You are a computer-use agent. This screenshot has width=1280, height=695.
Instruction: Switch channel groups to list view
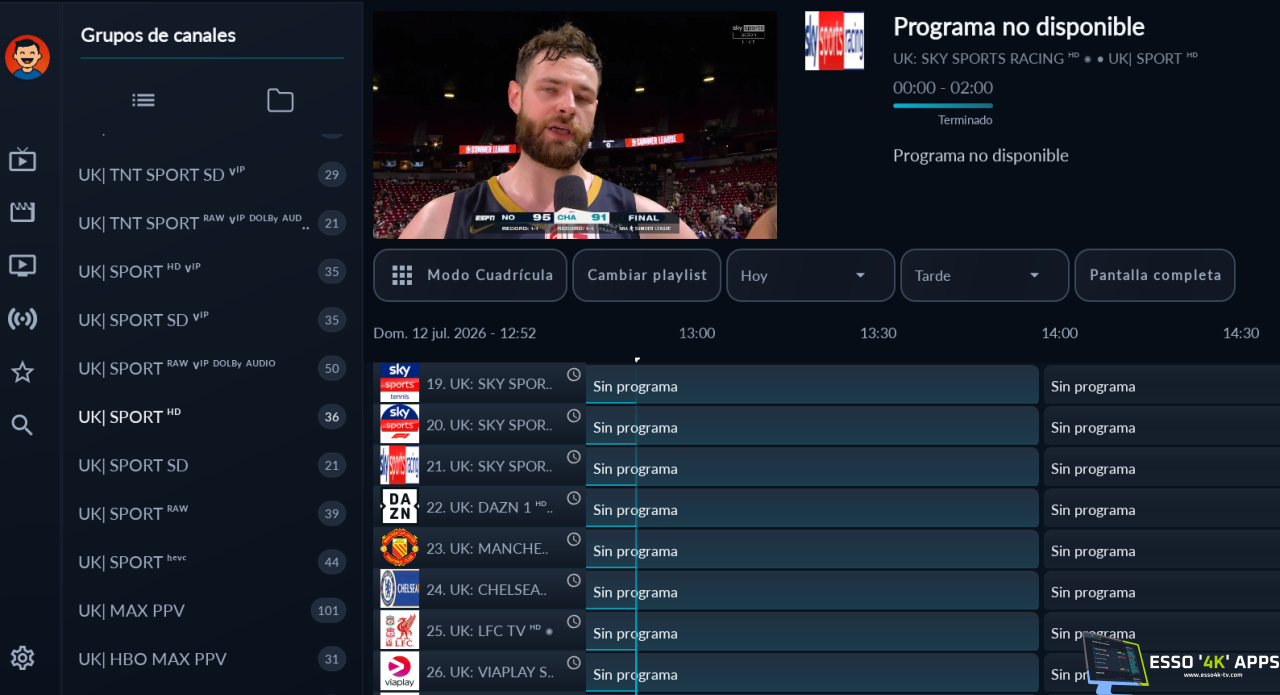[x=143, y=100]
